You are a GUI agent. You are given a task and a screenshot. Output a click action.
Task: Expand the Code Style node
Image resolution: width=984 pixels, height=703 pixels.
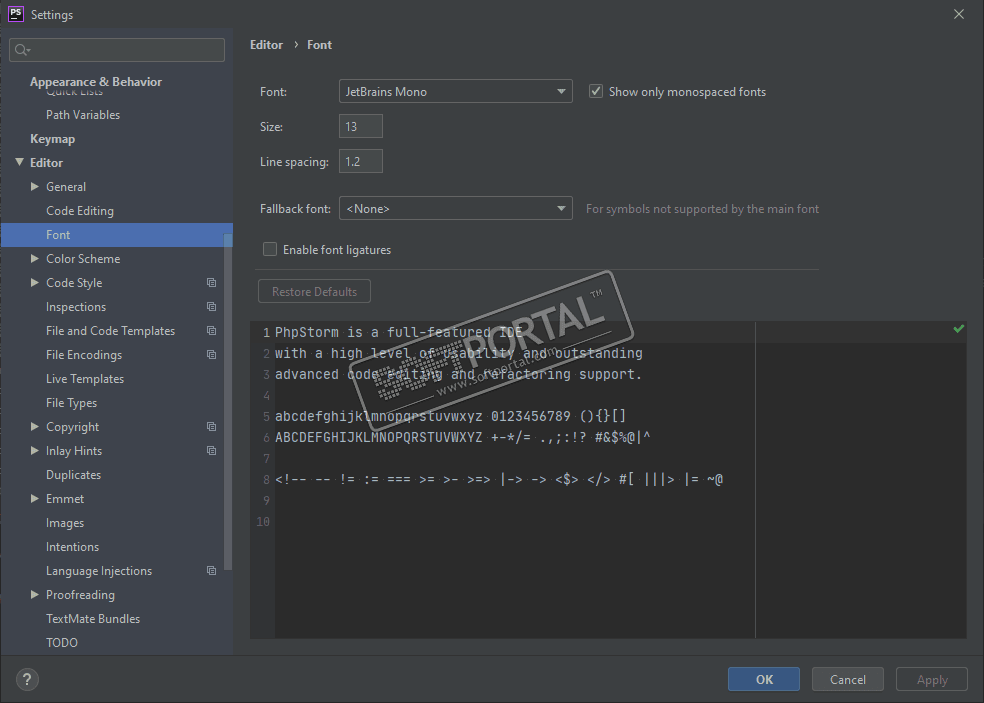(x=35, y=282)
